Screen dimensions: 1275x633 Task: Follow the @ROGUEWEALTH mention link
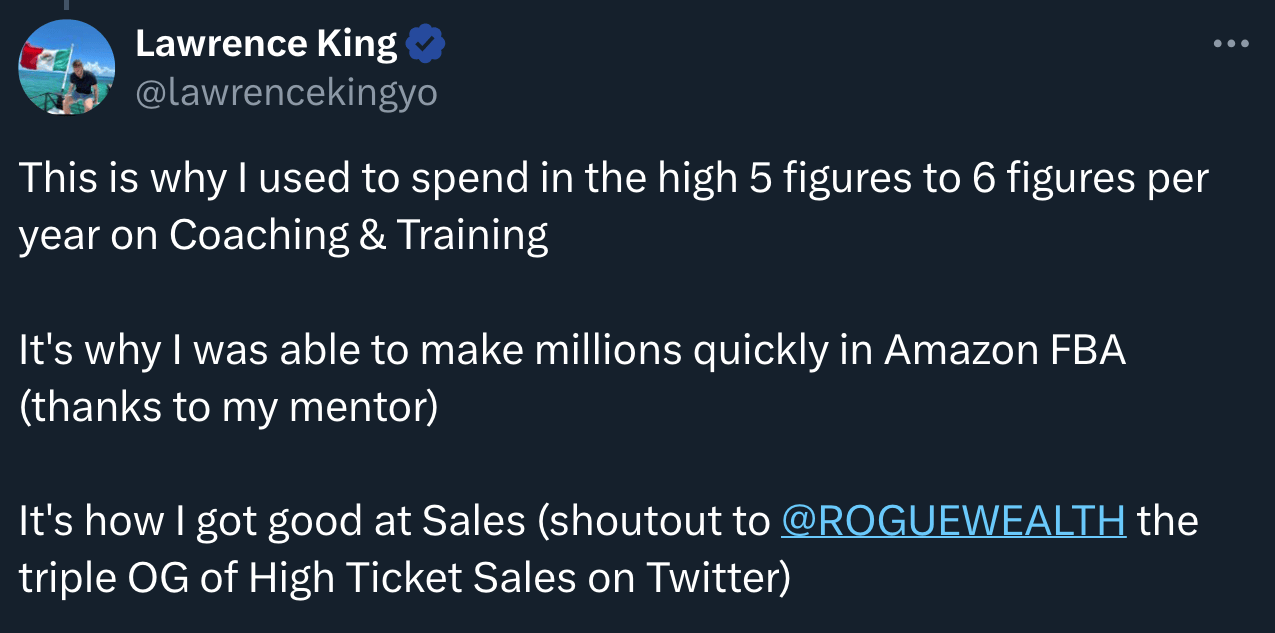point(953,521)
